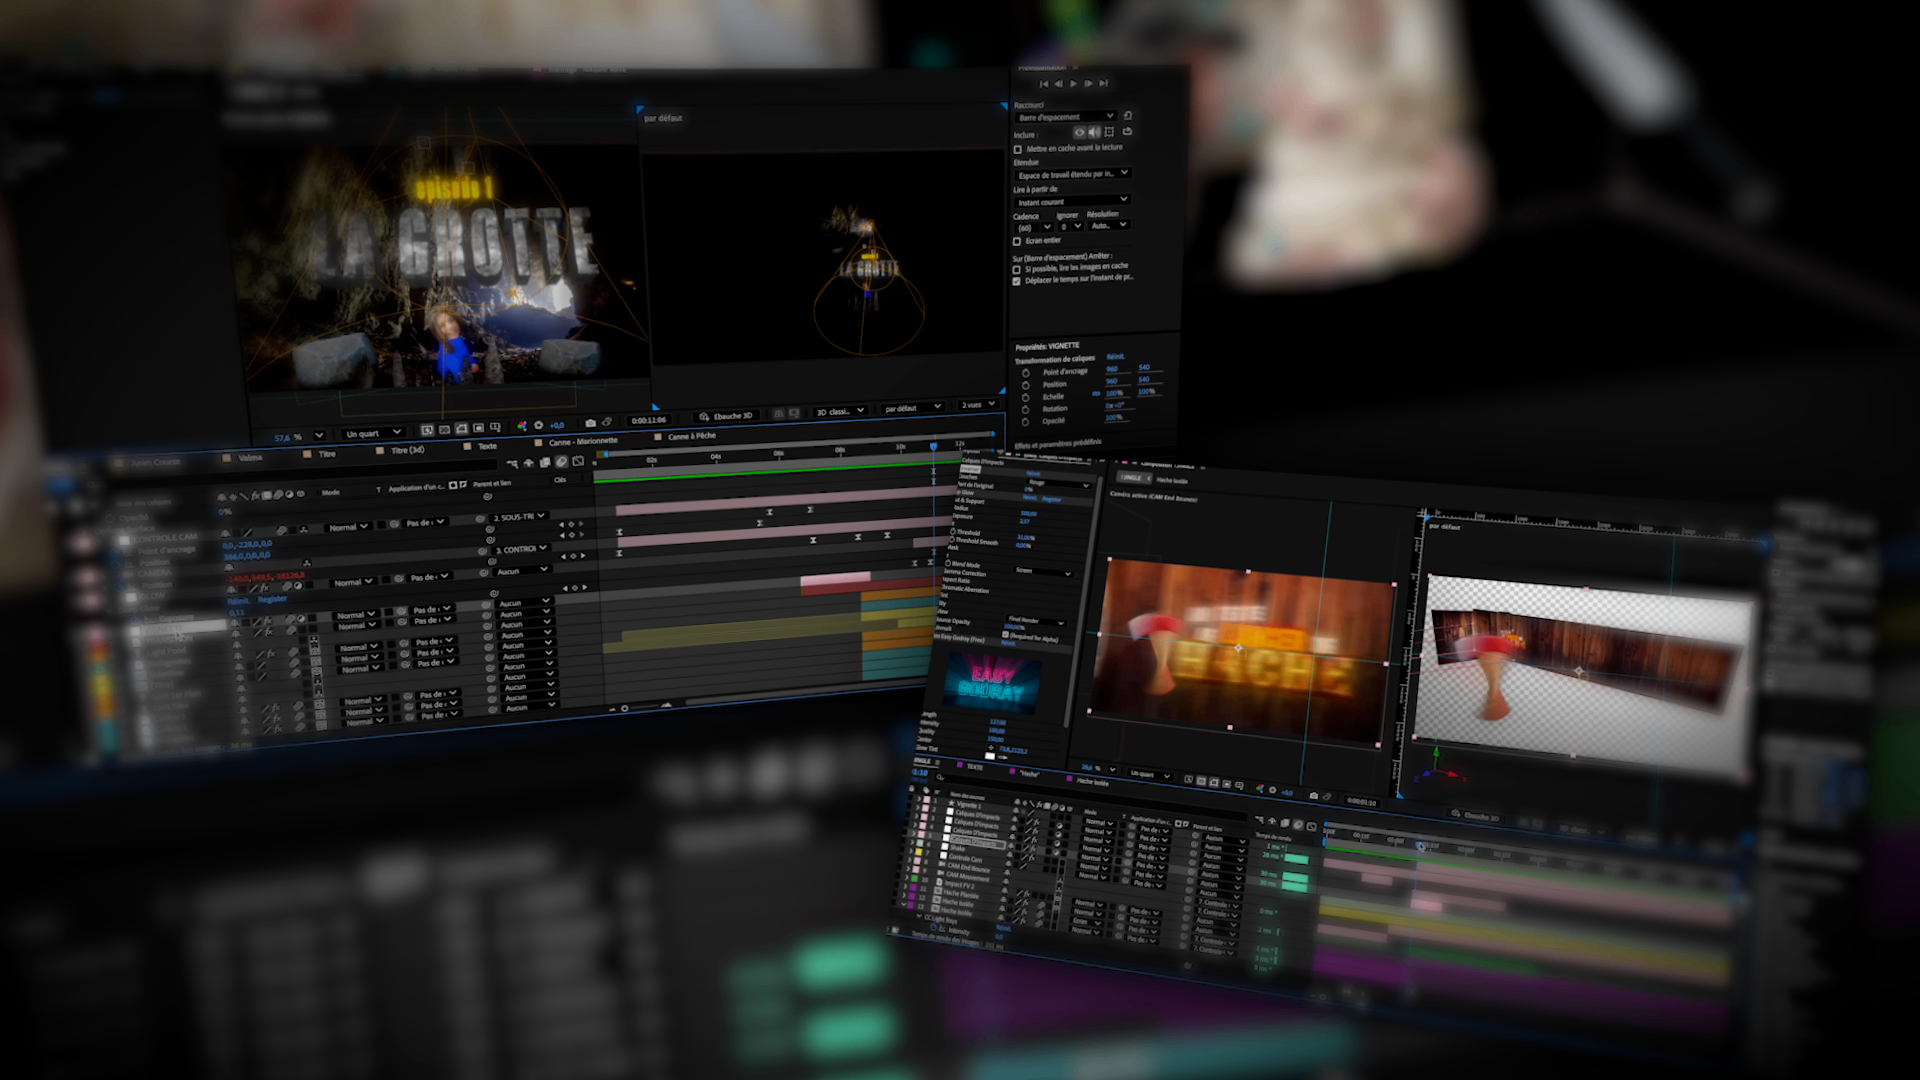
Task: Click the reset shortcut icon beside Barre d'espacement
Action: 1128,116
